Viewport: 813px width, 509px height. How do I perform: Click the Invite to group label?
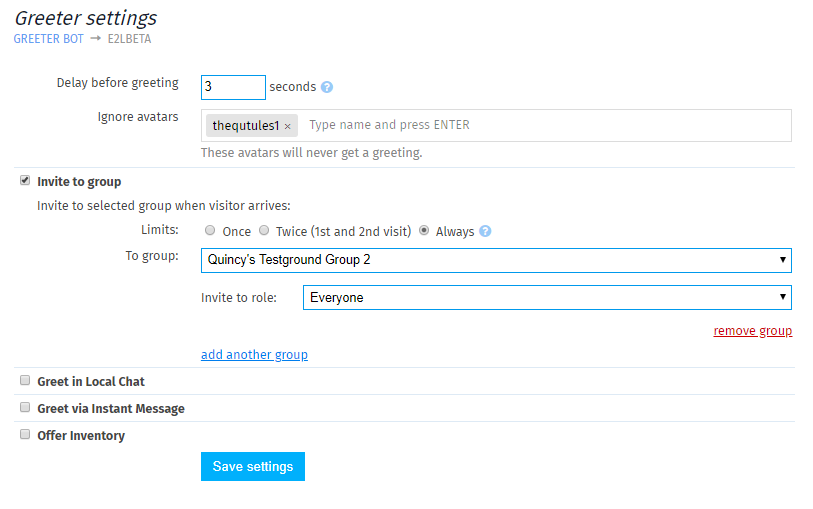(79, 182)
